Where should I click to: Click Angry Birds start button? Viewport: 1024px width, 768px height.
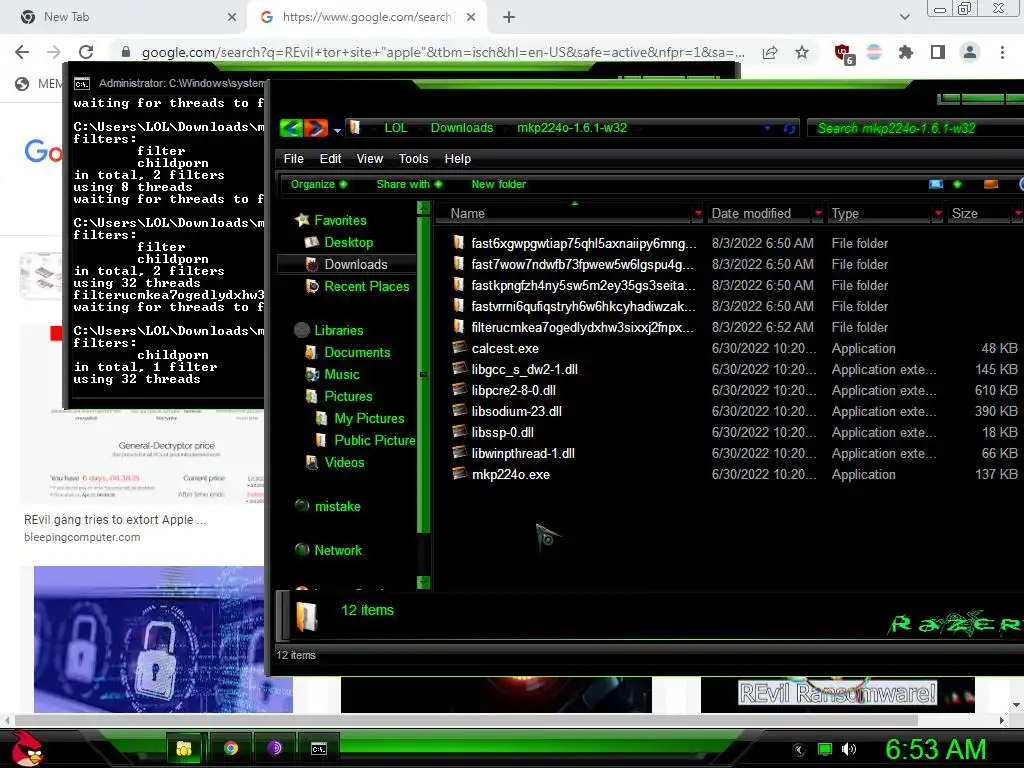pos(27,748)
